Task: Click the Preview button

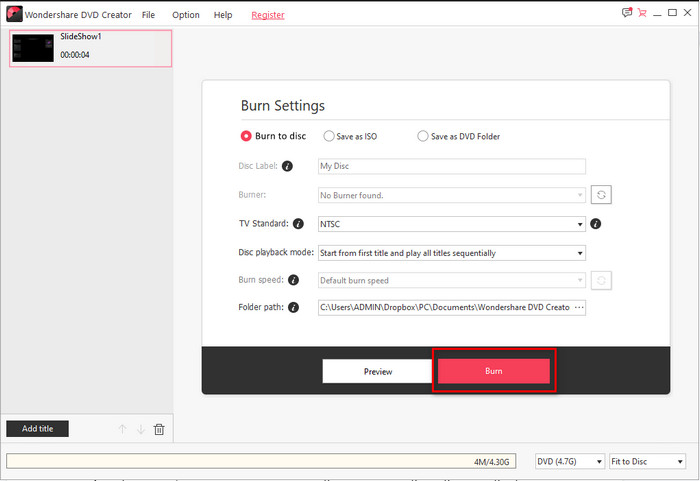Action: point(378,371)
